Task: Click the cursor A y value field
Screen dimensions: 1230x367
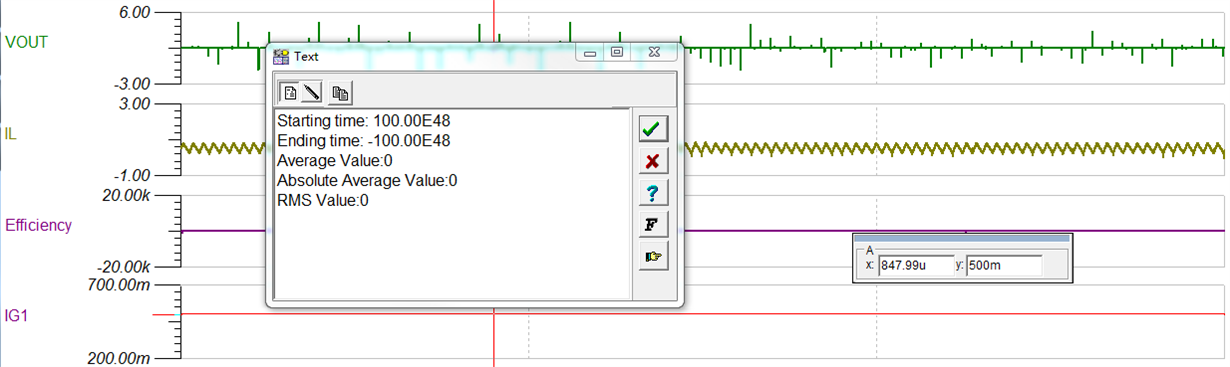Action: click(1004, 266)
